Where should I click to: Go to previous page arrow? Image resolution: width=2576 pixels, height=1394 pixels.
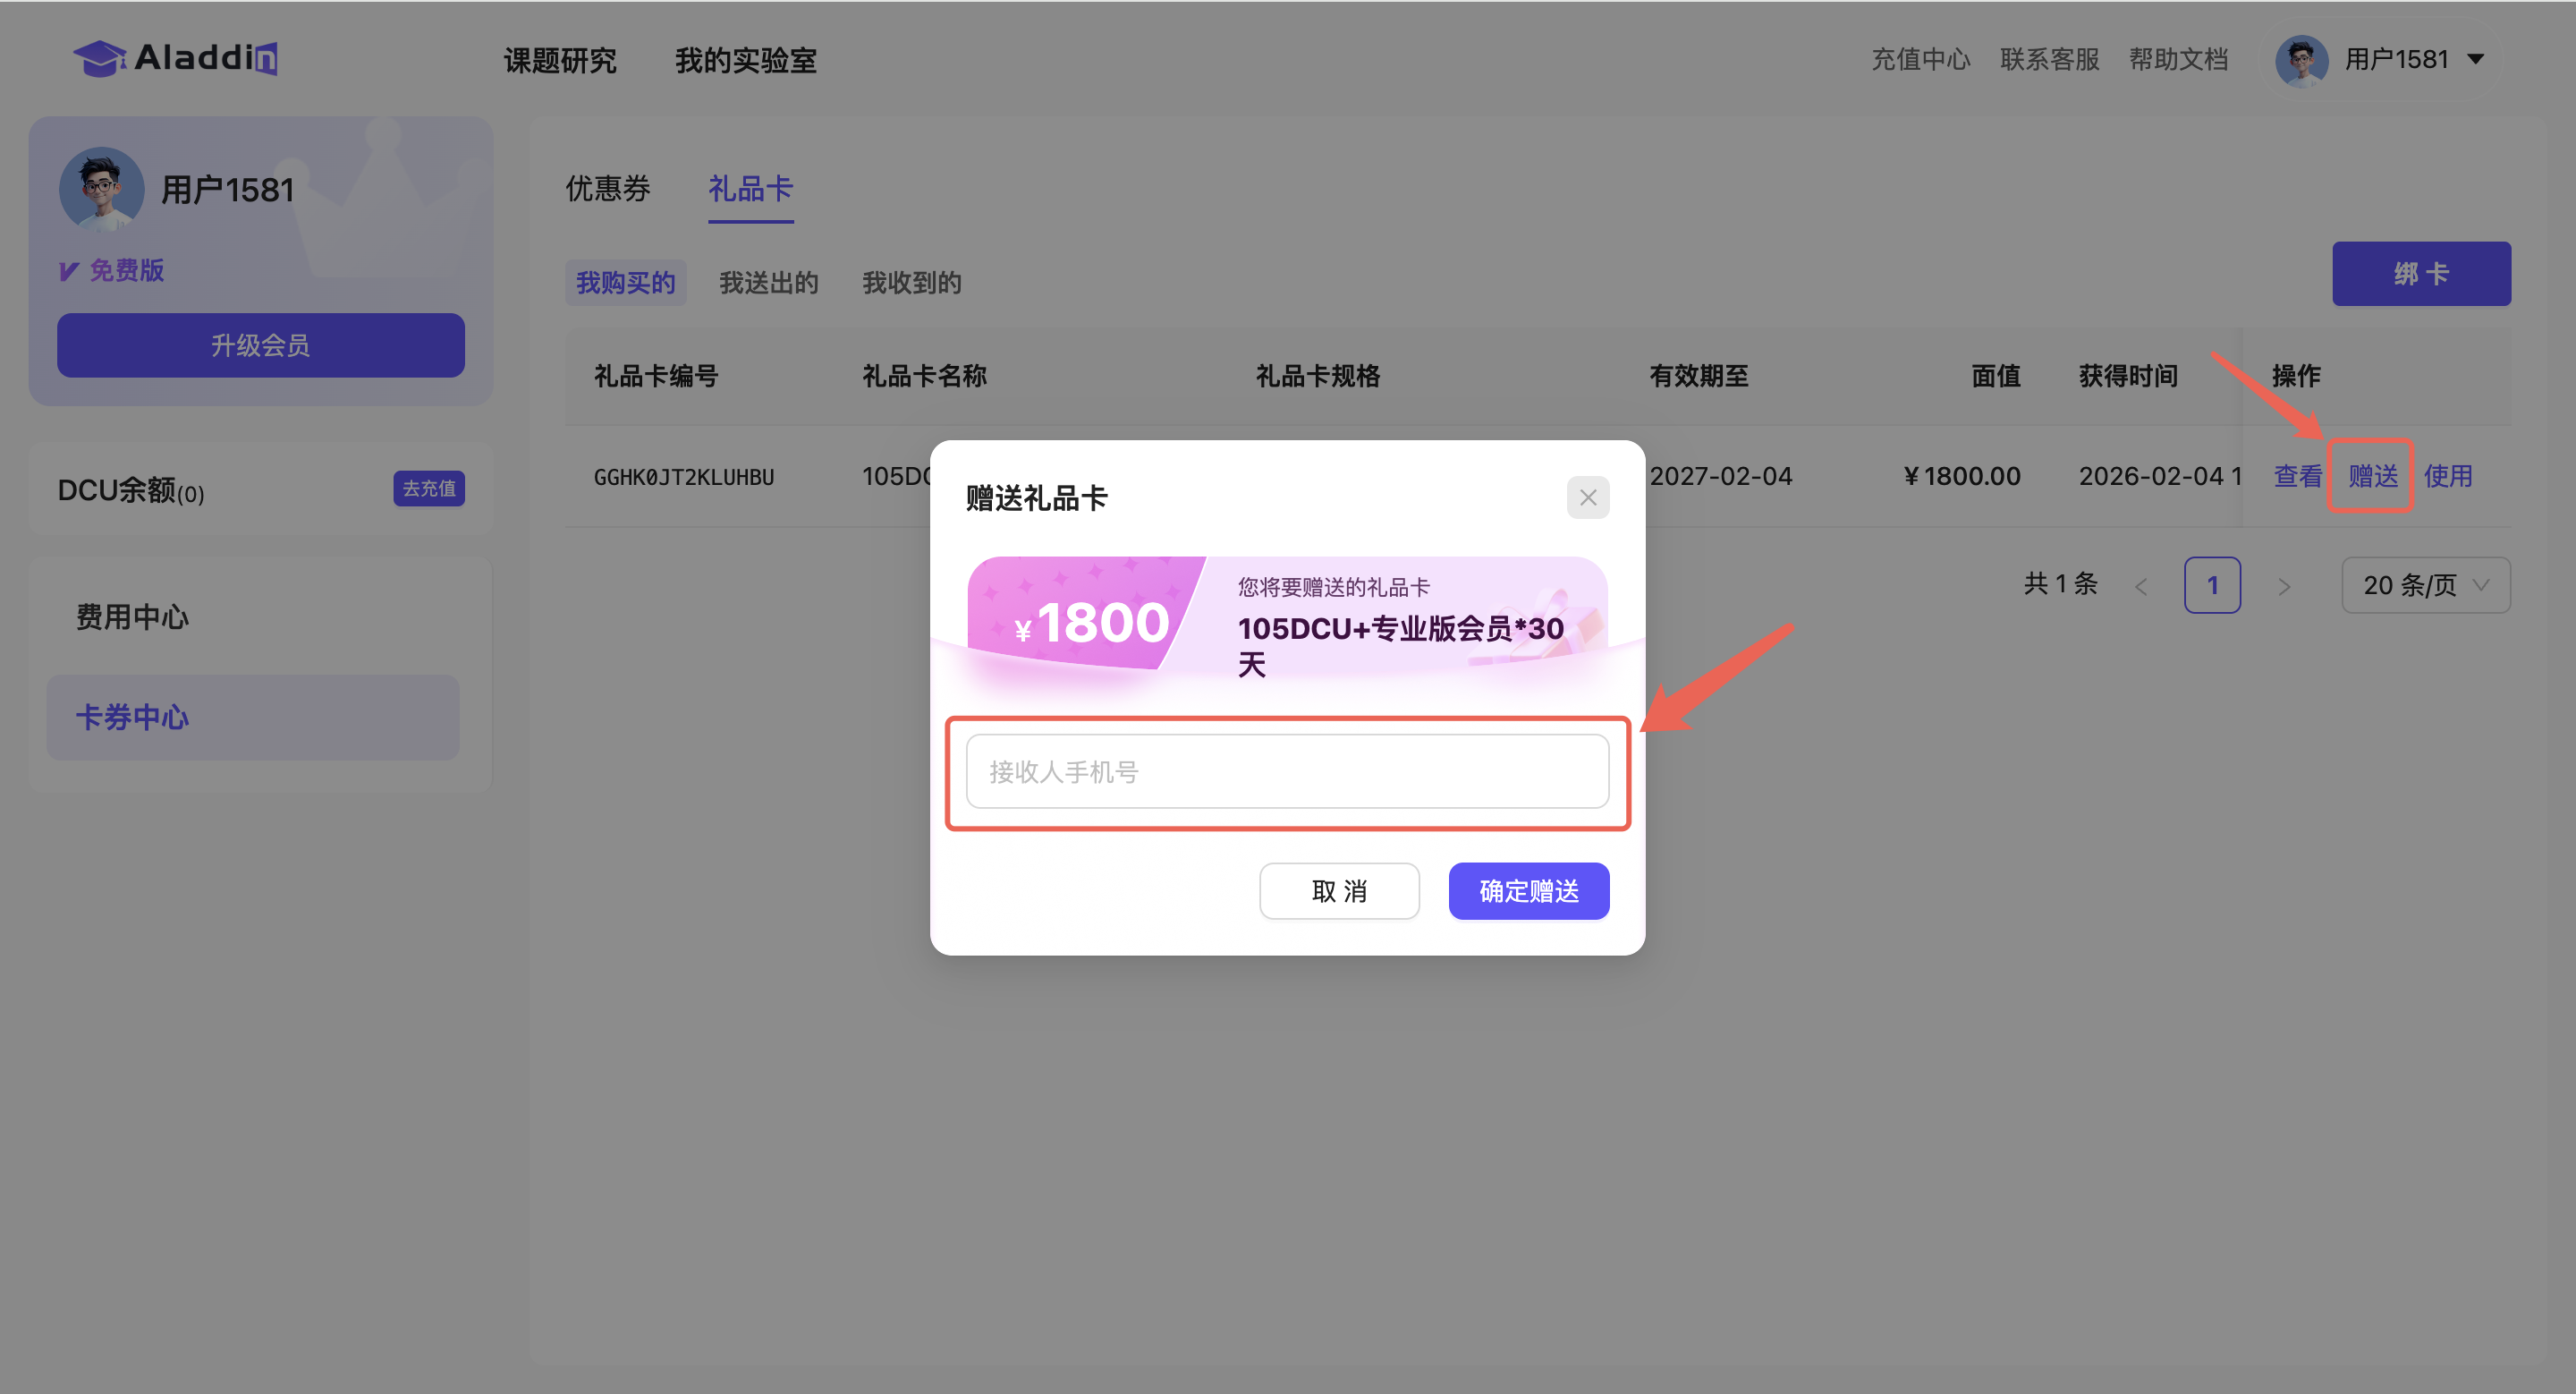[2141, 586]
